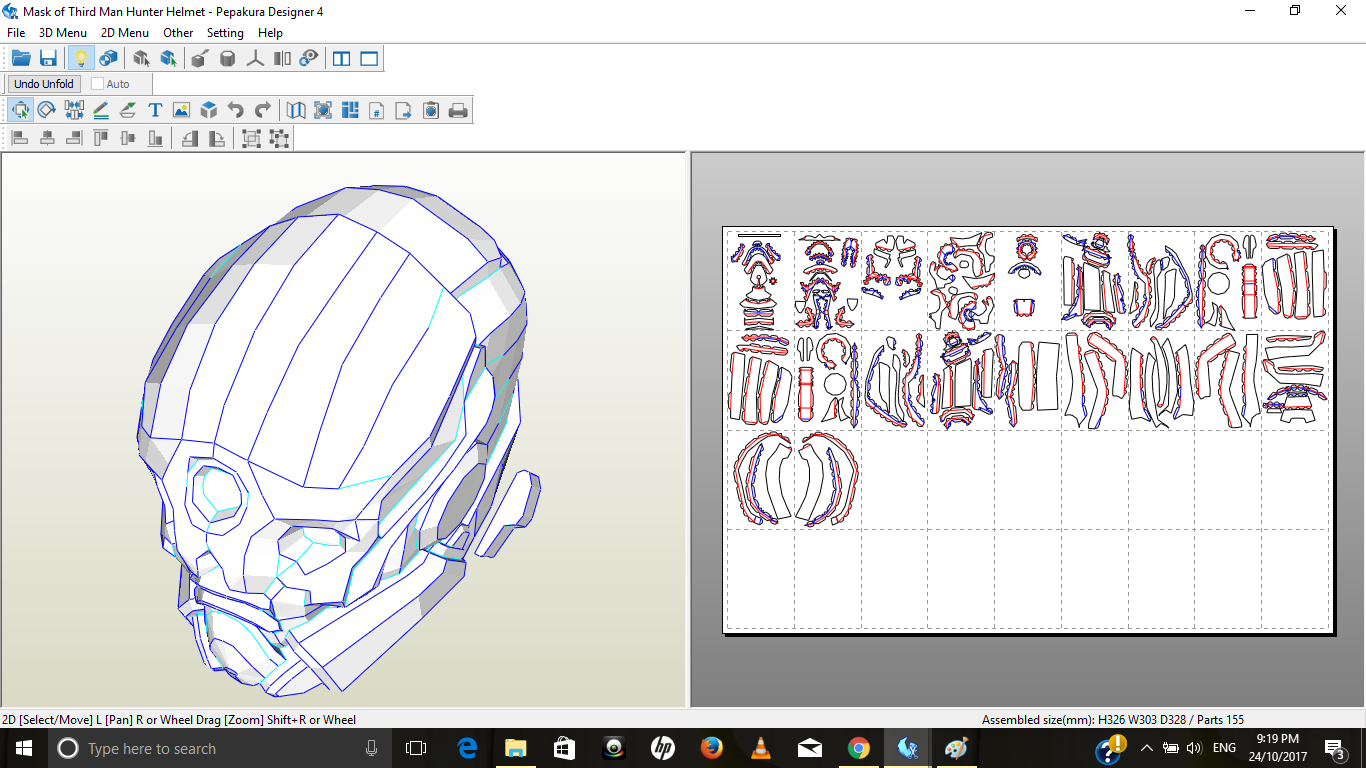Click the blue undo arrow icon
The width and height of the screenshot is (1366, 768).
tap(236, 110)
